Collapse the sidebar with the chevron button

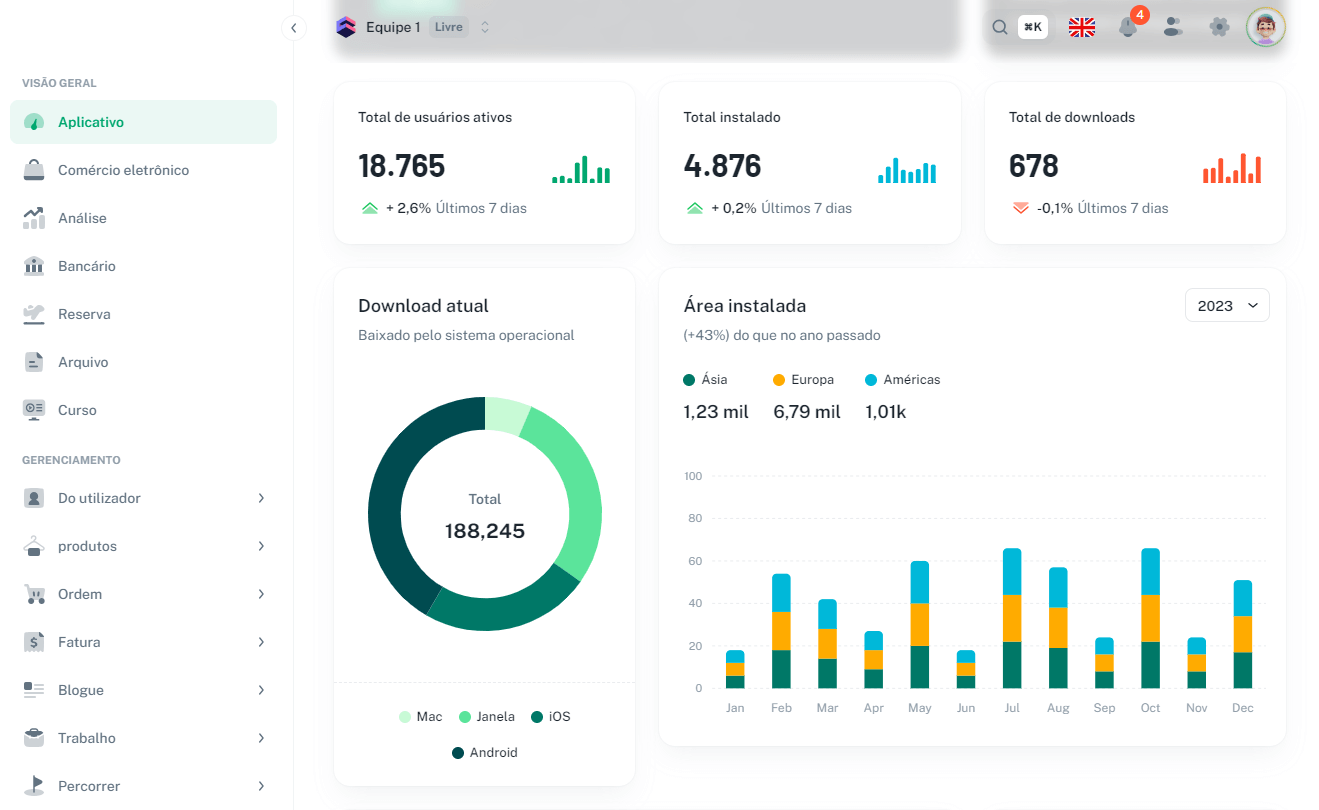pos(293,28)
